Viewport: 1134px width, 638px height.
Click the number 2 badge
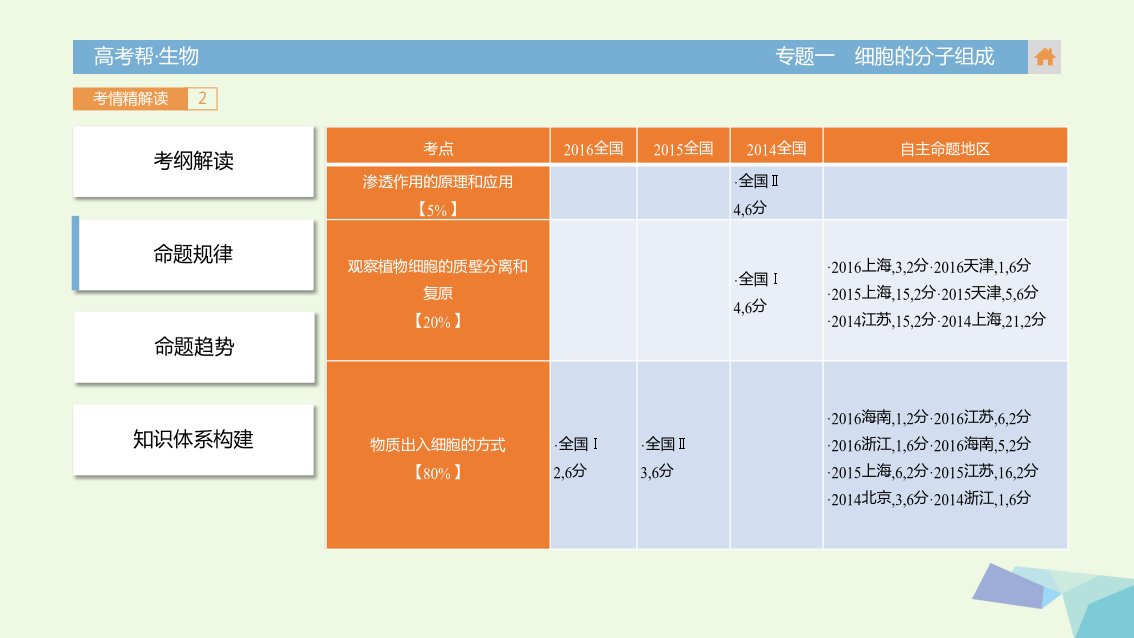tap(202, 98)
